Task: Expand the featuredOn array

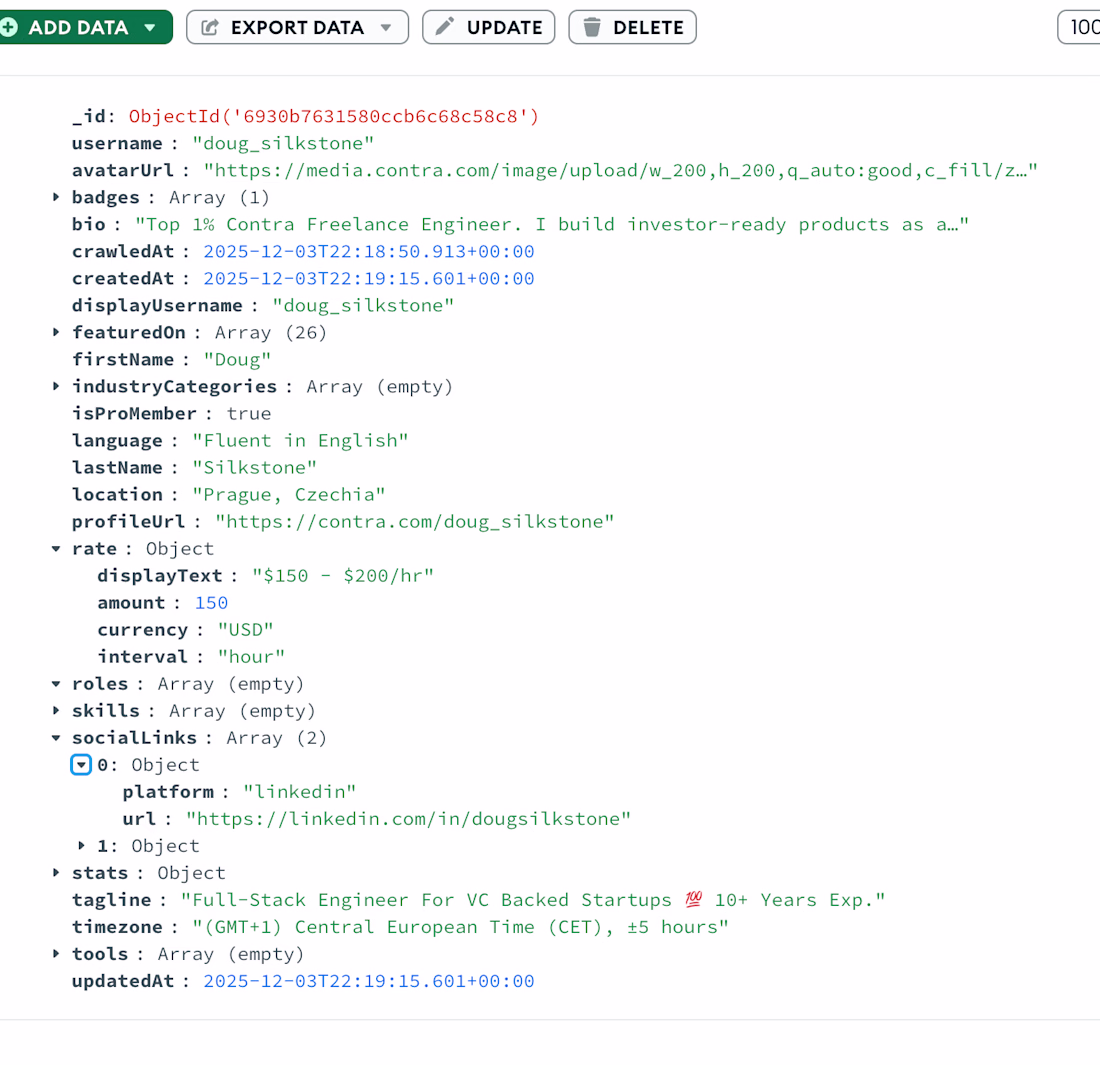Action: pyautogui.click(x=56, y=332)
